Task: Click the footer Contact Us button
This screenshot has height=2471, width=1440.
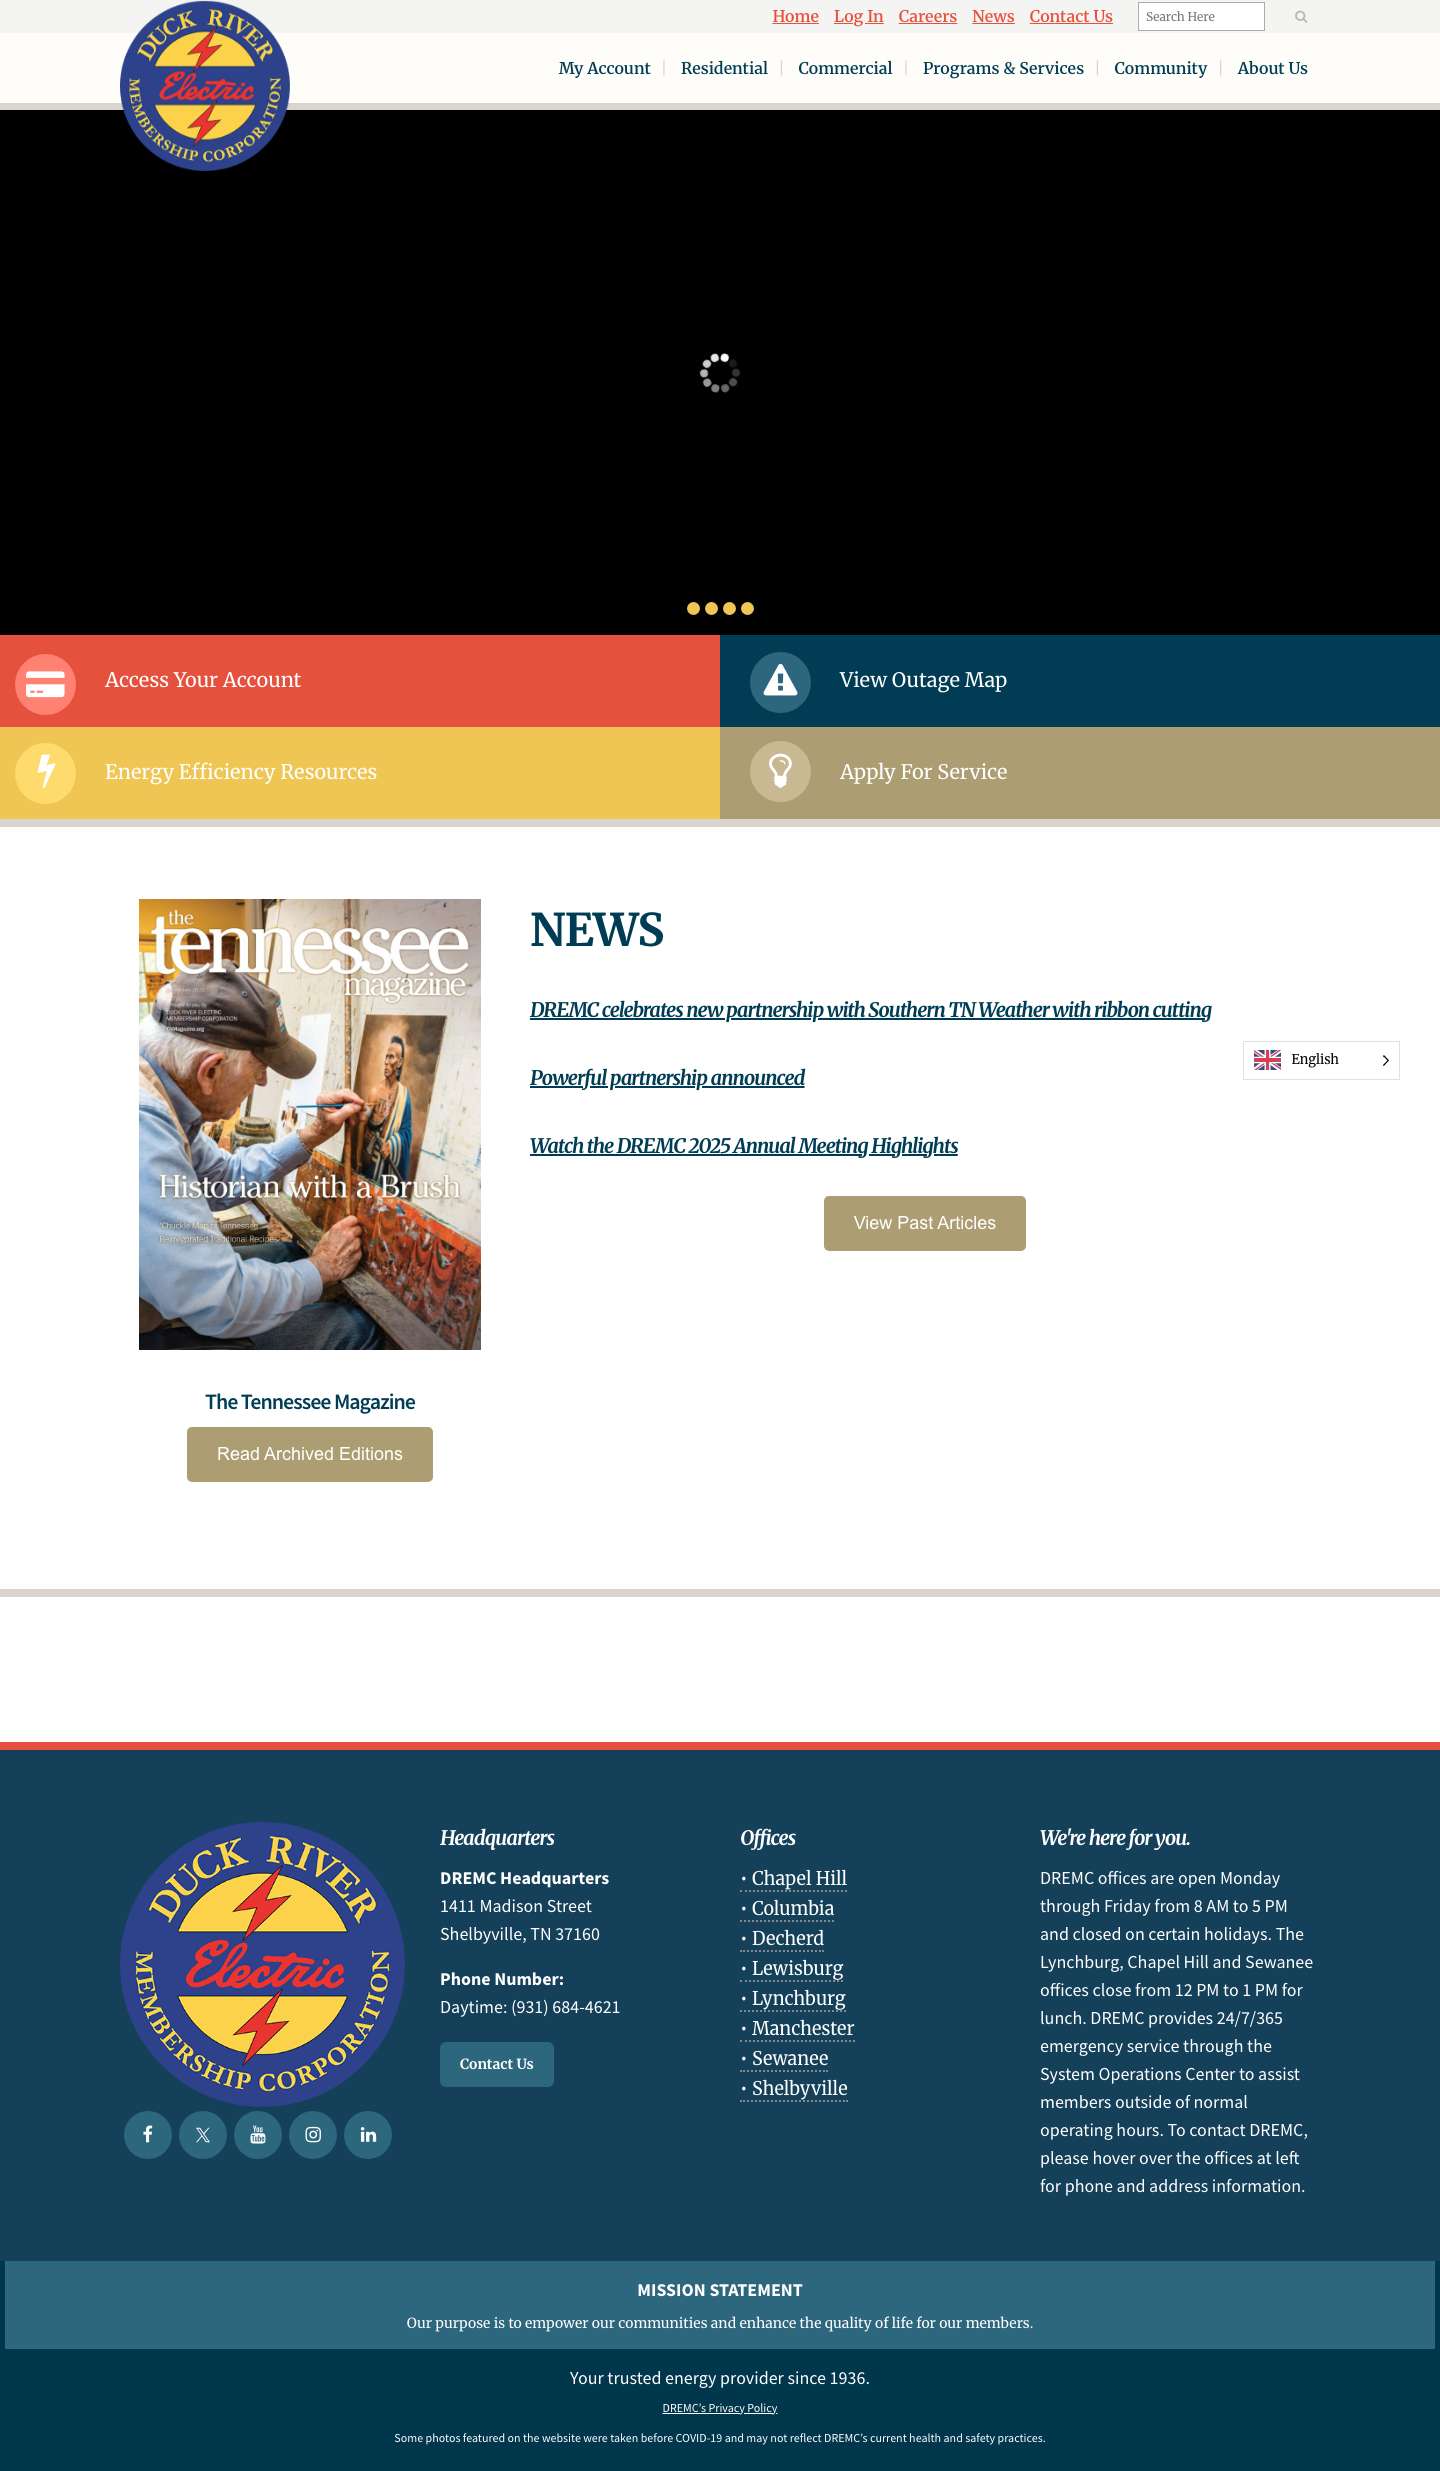Action: (497, 2064)
